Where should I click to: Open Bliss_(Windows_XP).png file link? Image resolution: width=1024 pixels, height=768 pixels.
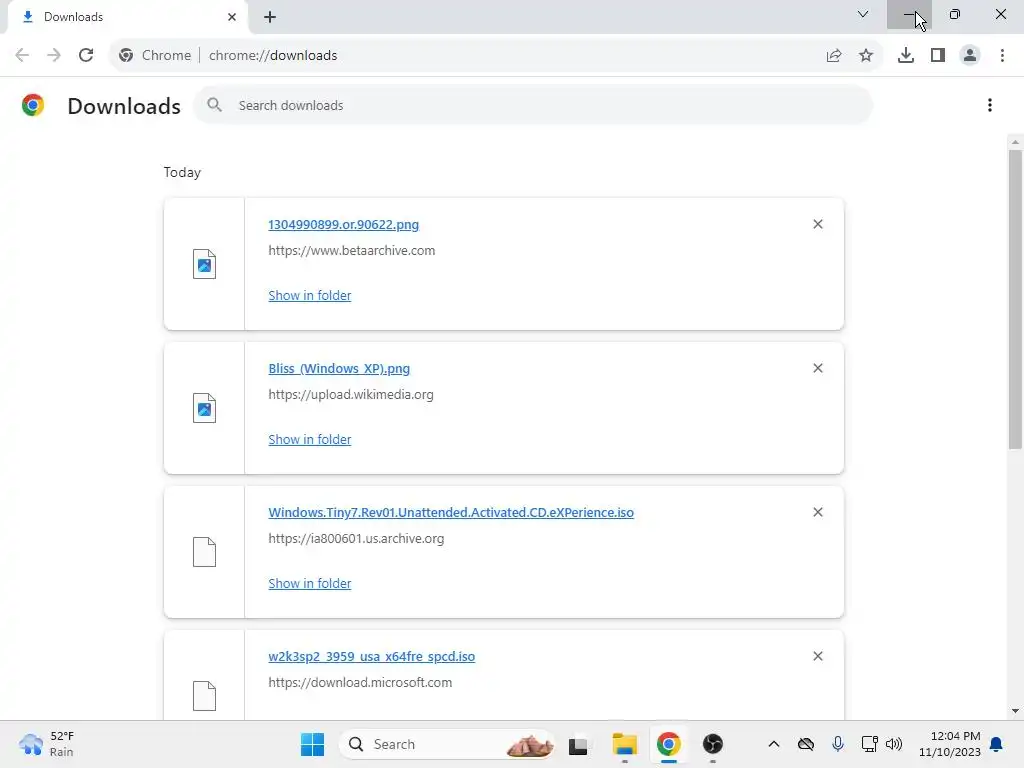coord(339,368)
